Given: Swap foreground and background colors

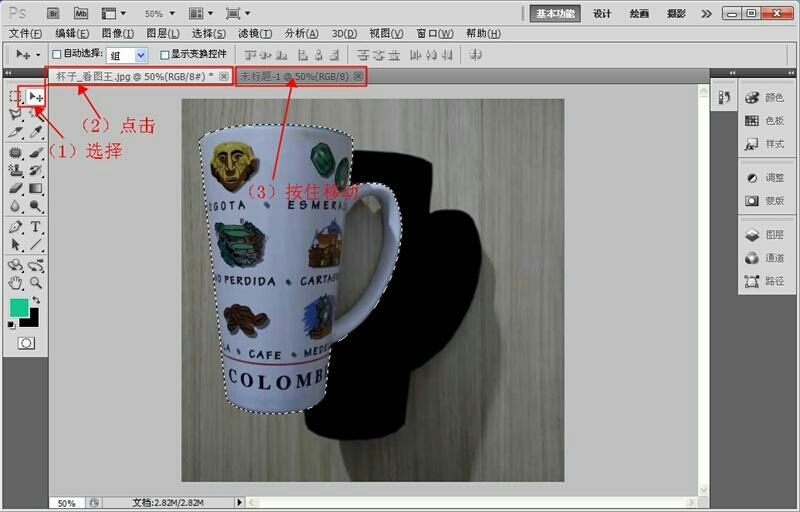Looking at the screenshot, I should tap(36, 300).
